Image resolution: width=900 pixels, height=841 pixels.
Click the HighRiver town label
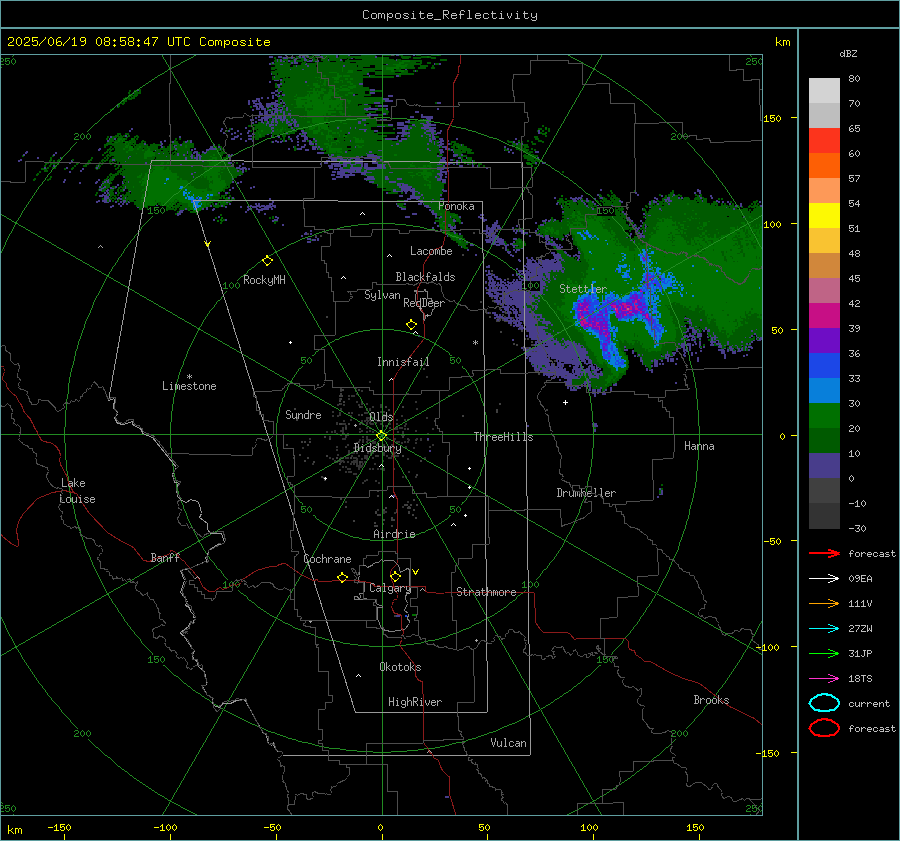pyautogui.click(x=415, y=702)
